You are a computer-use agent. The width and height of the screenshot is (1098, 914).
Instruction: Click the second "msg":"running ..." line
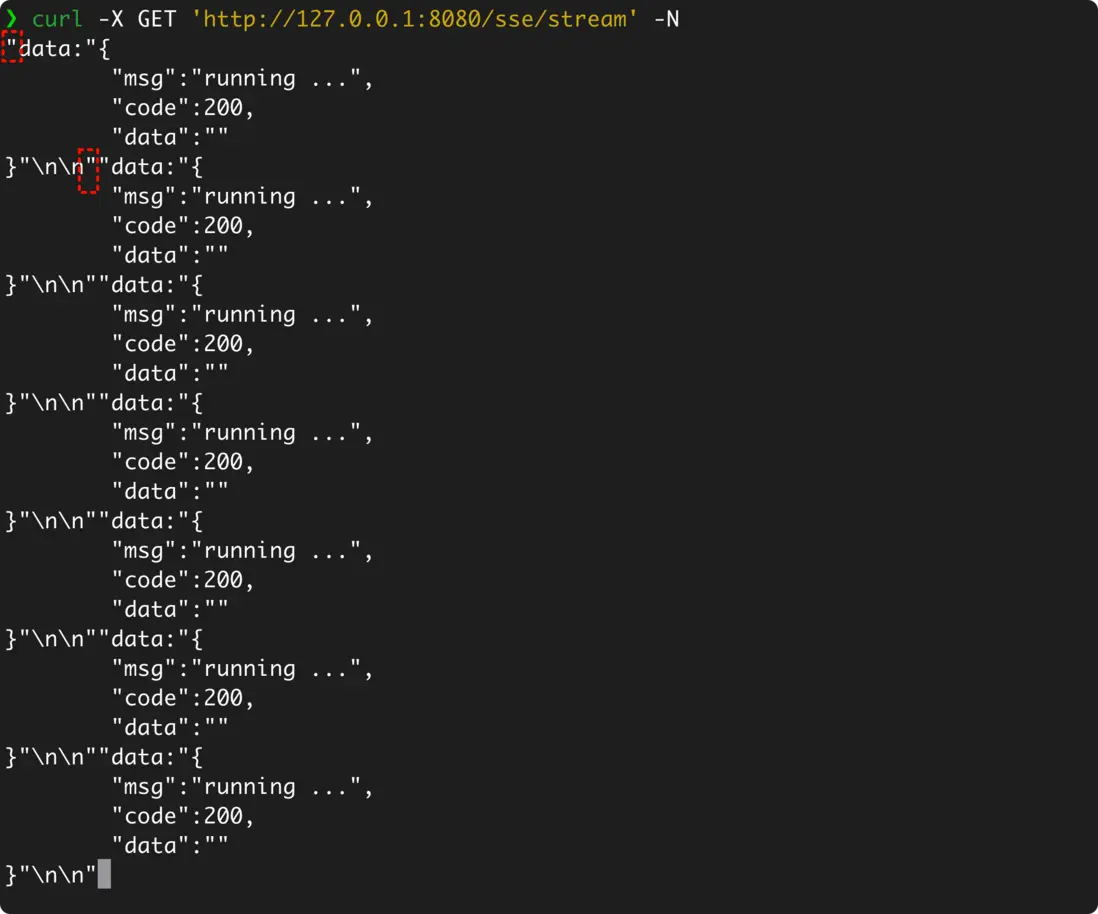(242, 196)
